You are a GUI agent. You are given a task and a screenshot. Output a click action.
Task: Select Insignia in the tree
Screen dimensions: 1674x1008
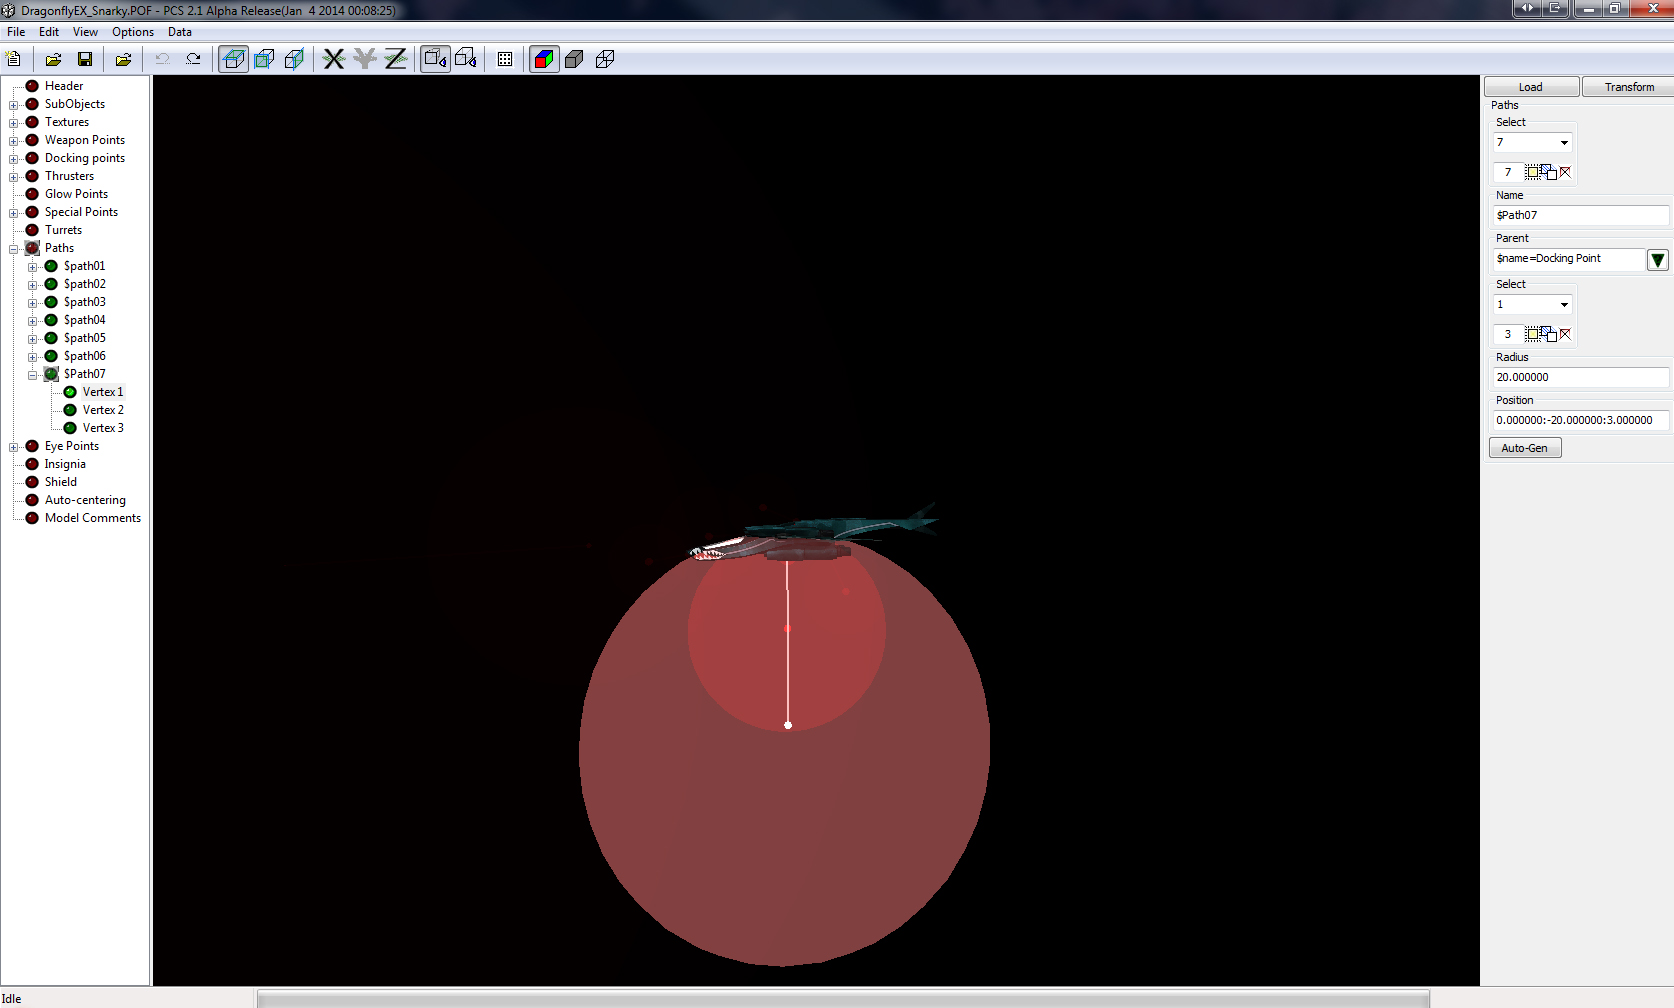click(x=65, y=464)
